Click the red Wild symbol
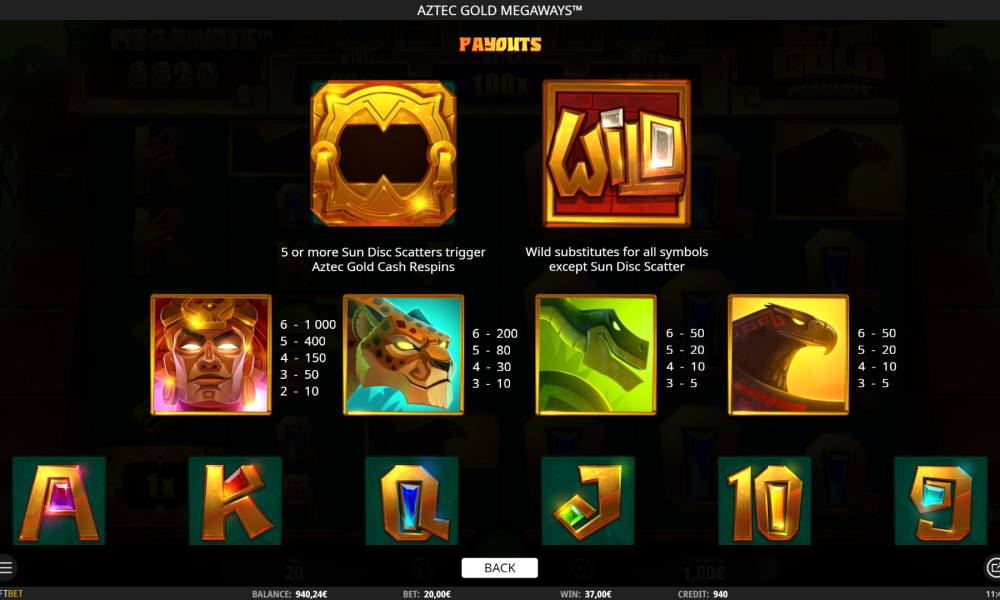 pyautogui.click(x=617, y=153)
